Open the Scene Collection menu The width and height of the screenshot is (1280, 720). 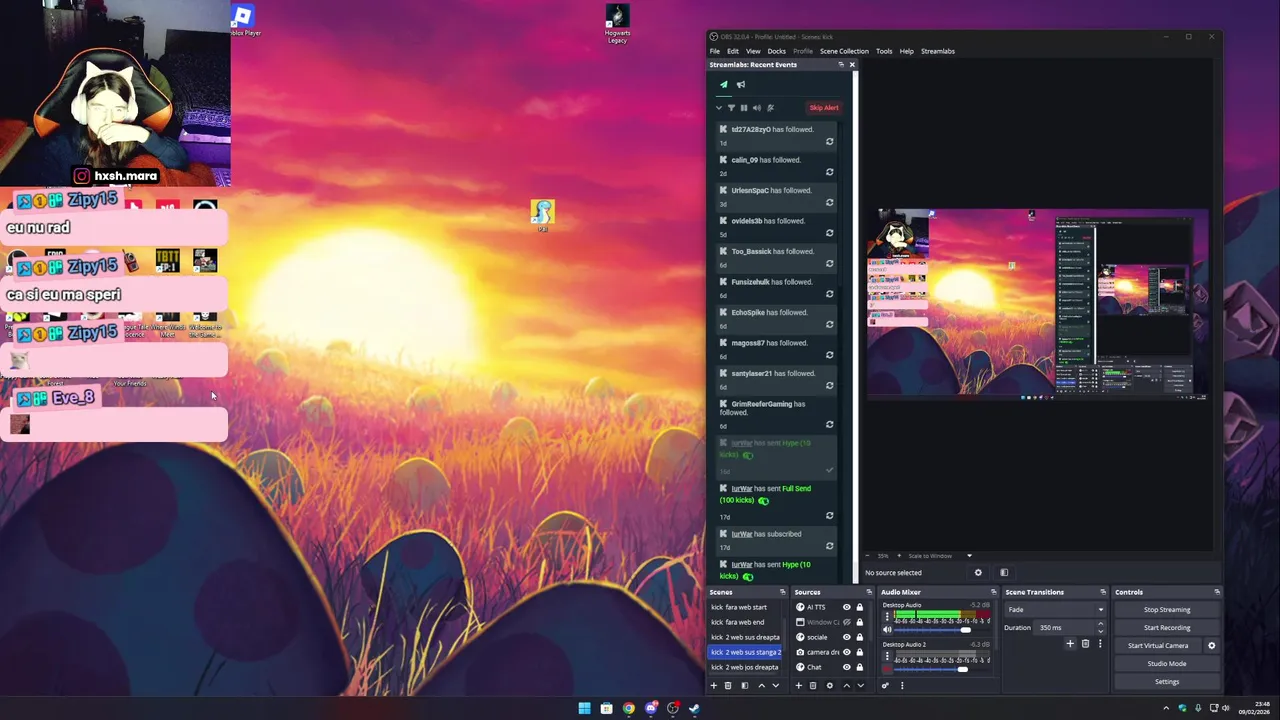pyautogui.click(x=844, y=51)
